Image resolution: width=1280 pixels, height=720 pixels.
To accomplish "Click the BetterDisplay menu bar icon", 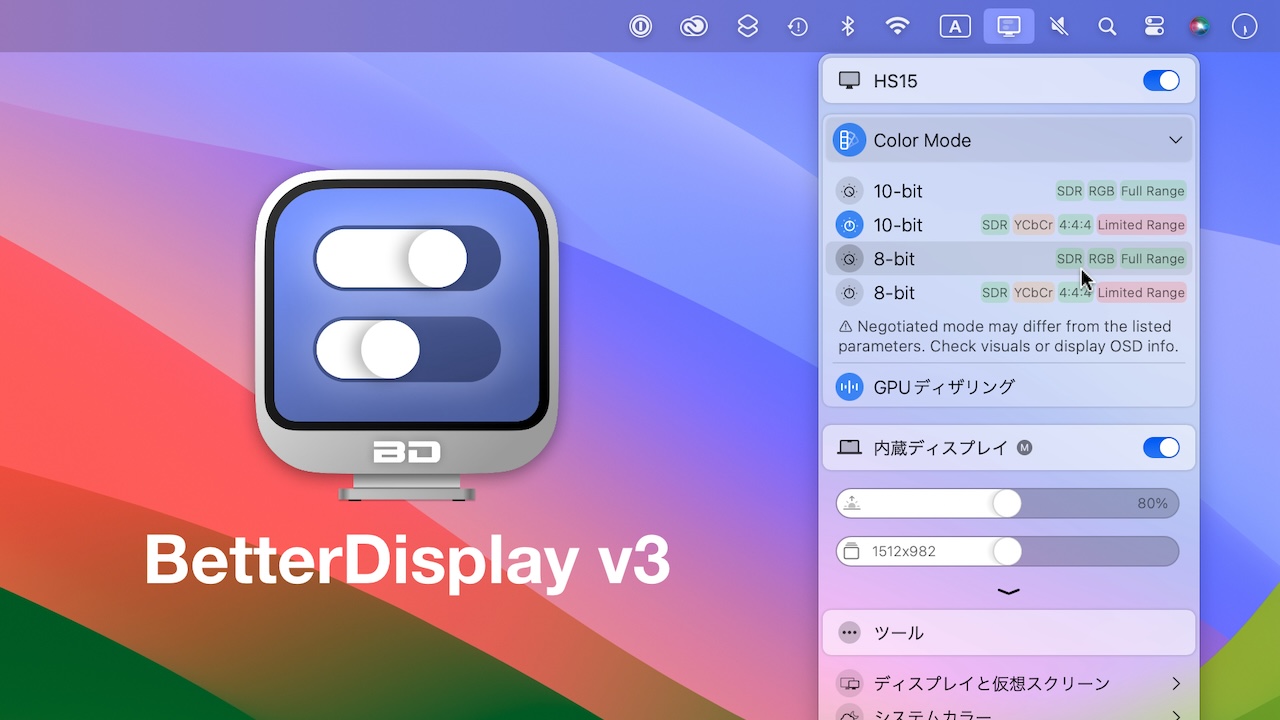I will point(1009,26).
